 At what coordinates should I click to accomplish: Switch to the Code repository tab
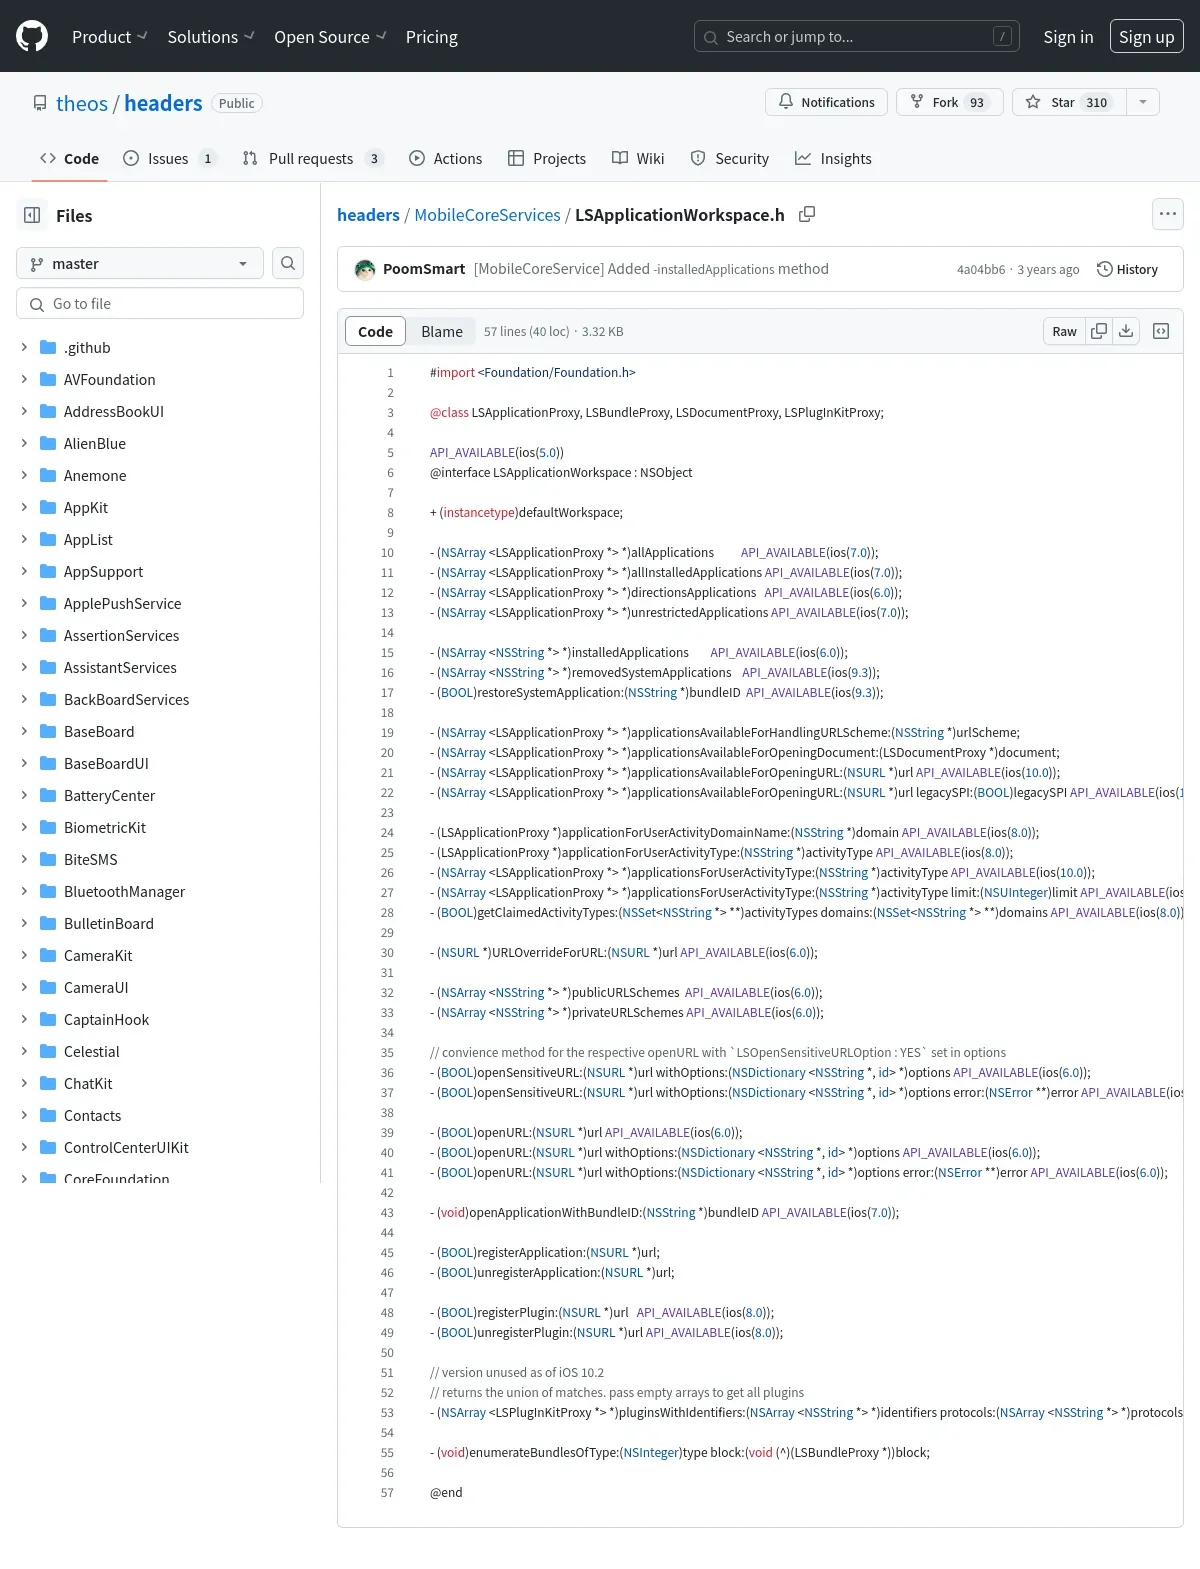pos(69,158)
